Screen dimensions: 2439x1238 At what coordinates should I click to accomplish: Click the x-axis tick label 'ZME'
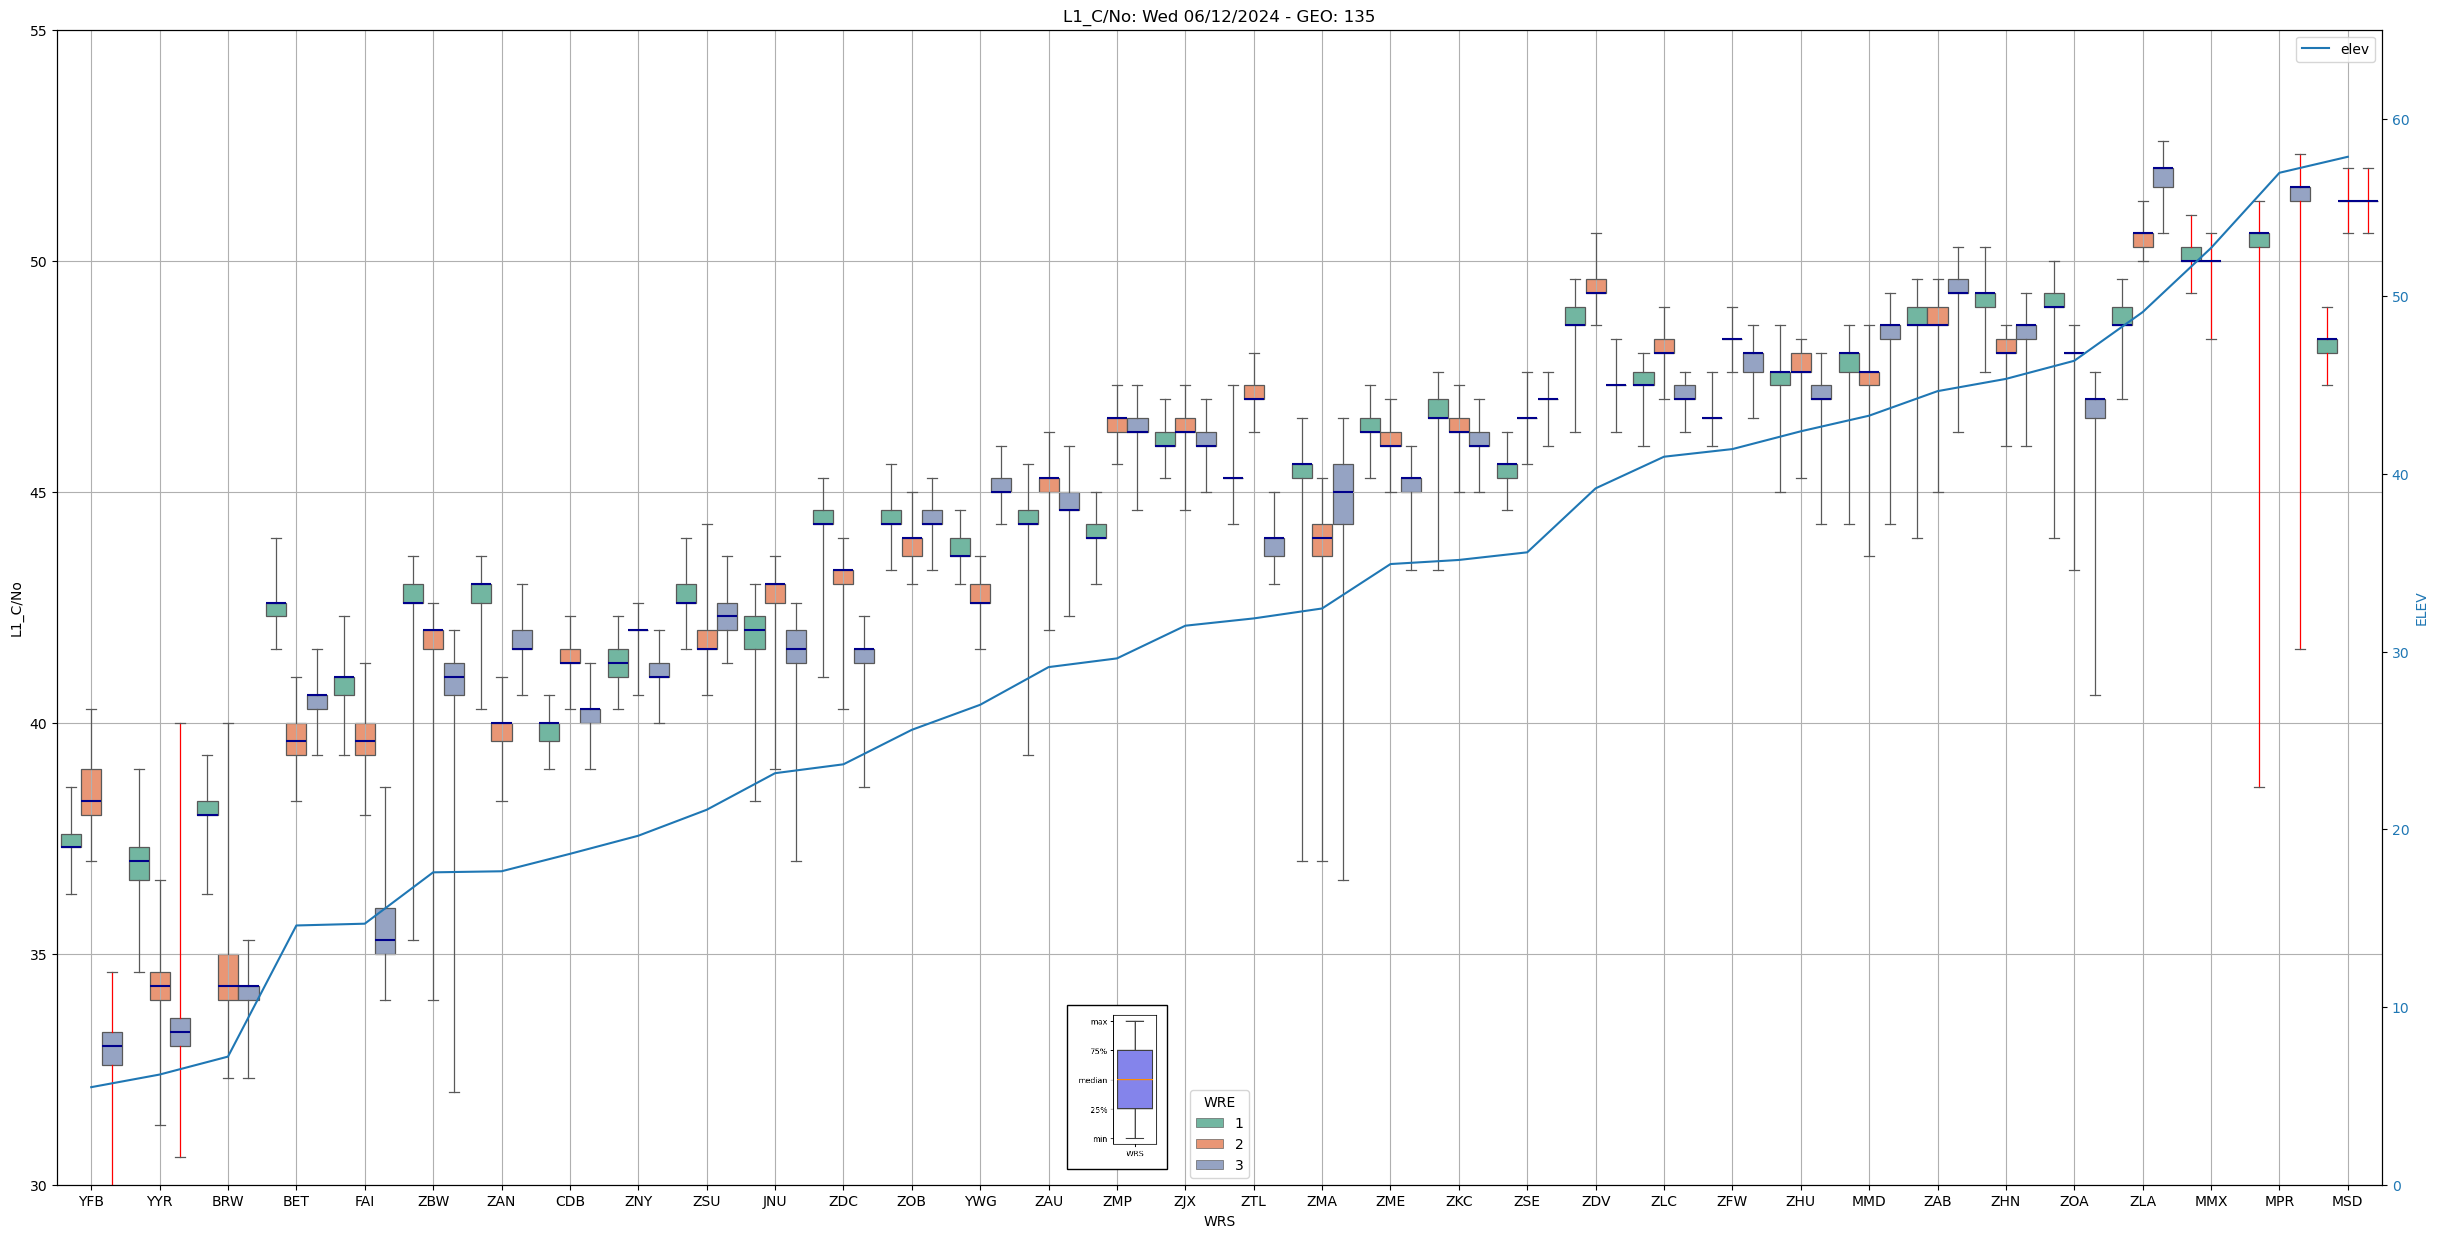click(1390, 1201)
